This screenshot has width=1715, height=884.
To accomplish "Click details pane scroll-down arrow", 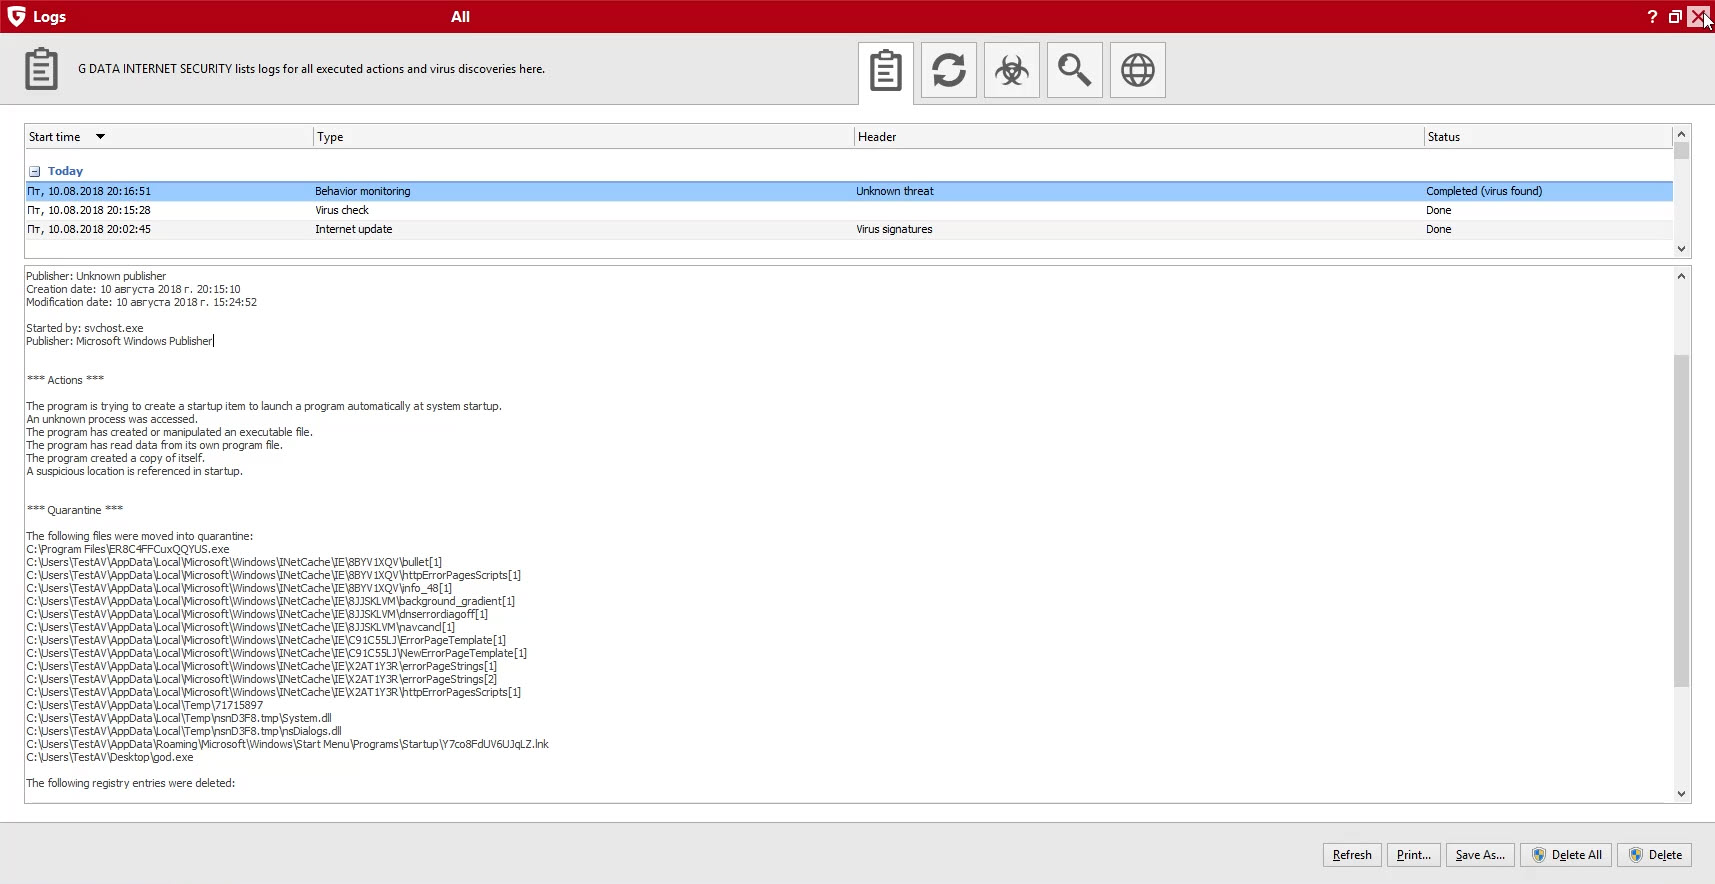I will coord(1681,794).
